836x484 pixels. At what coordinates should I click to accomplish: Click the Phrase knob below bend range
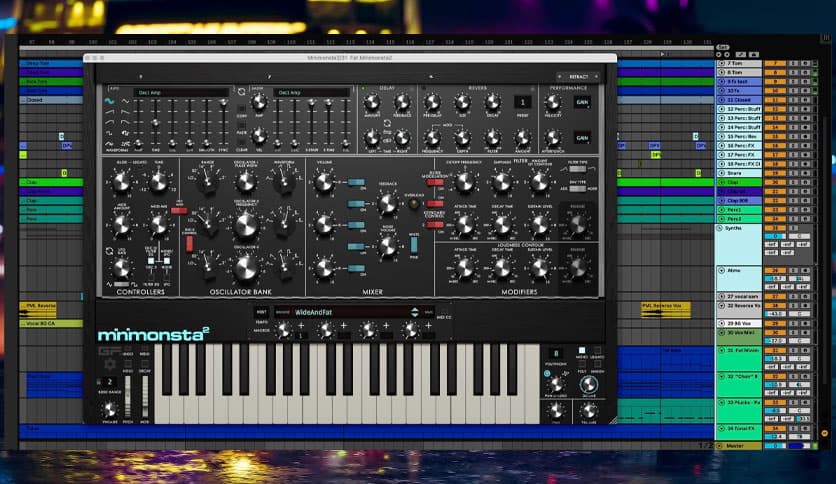(x=110, y=409)
